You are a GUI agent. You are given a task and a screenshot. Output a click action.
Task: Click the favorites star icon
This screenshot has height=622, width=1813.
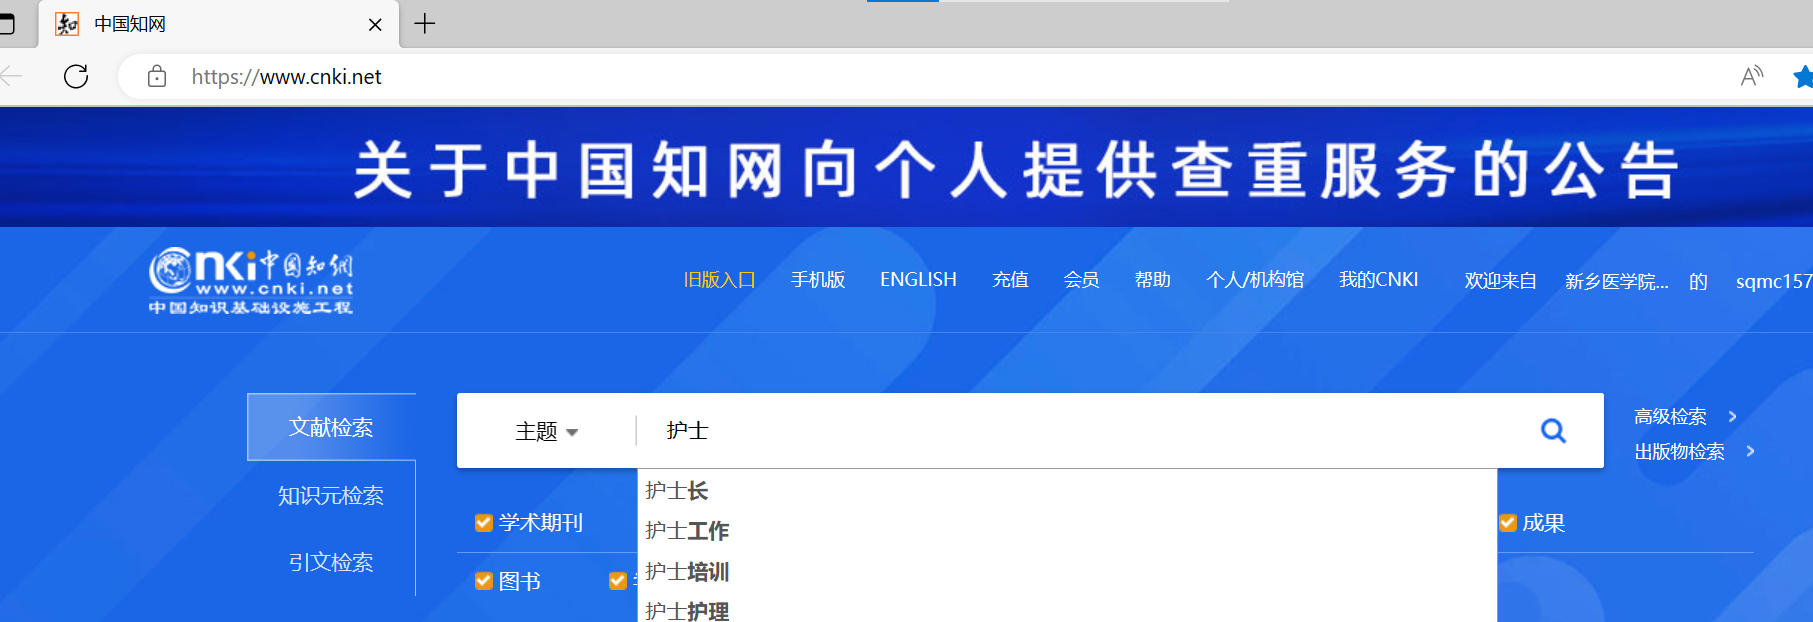(1803, 76)
